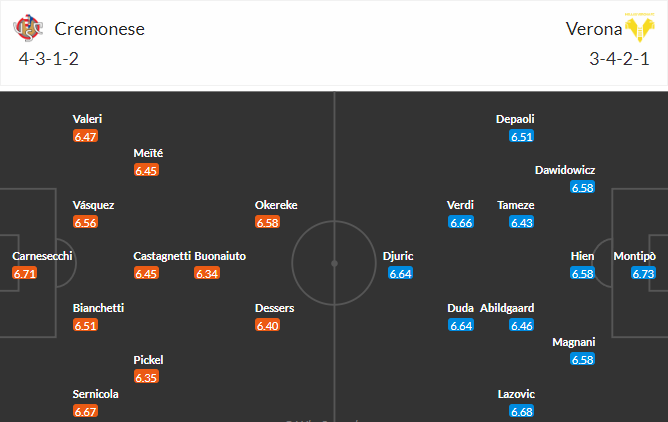Select player Abildgaard on the pitch

pyautogui.click(x=507, y=308)
